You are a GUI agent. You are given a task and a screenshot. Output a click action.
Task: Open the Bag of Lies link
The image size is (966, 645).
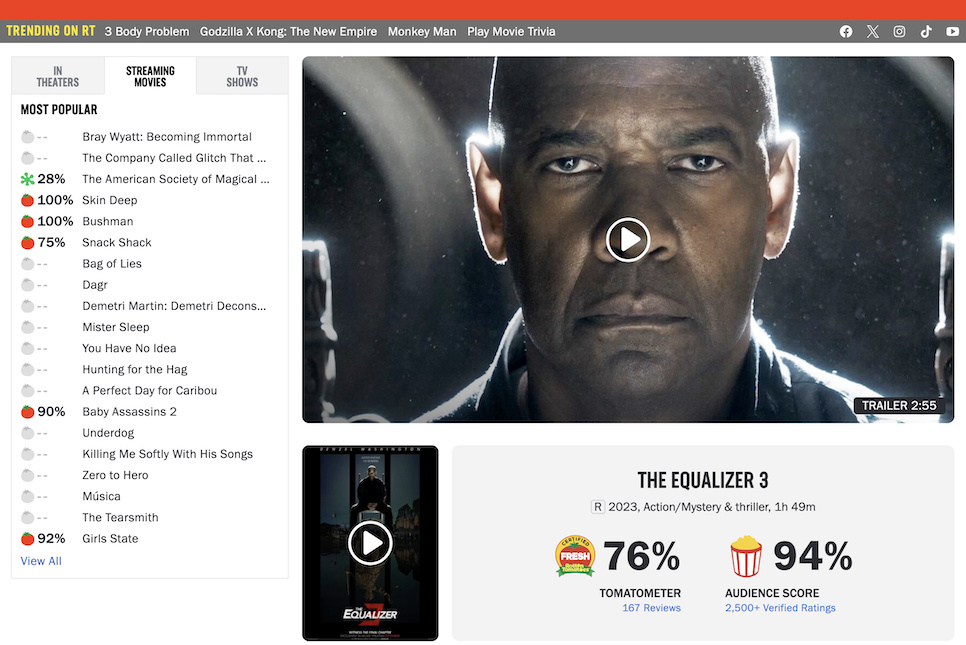[112, 264]
